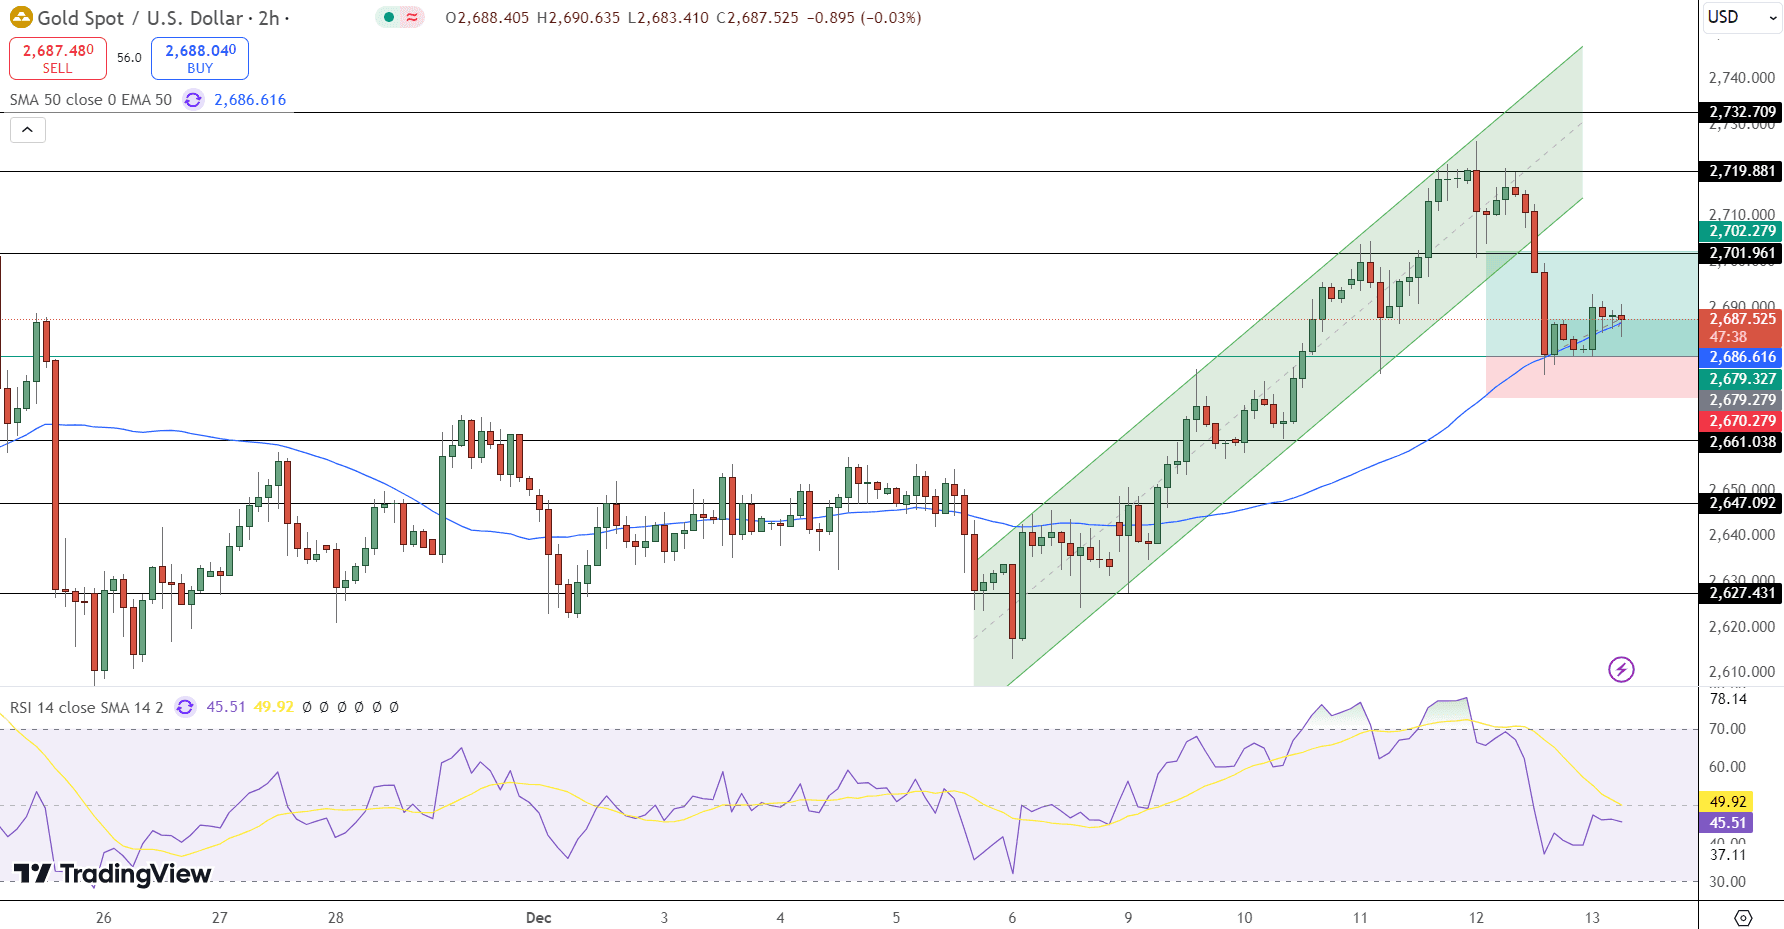
Task: Click the SELL 2,687.48 button
Action: (x=58, y=58)
